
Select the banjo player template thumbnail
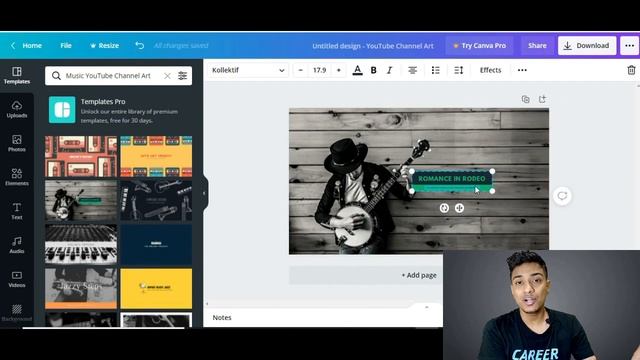pyautogui.click(x=81, y=200)
